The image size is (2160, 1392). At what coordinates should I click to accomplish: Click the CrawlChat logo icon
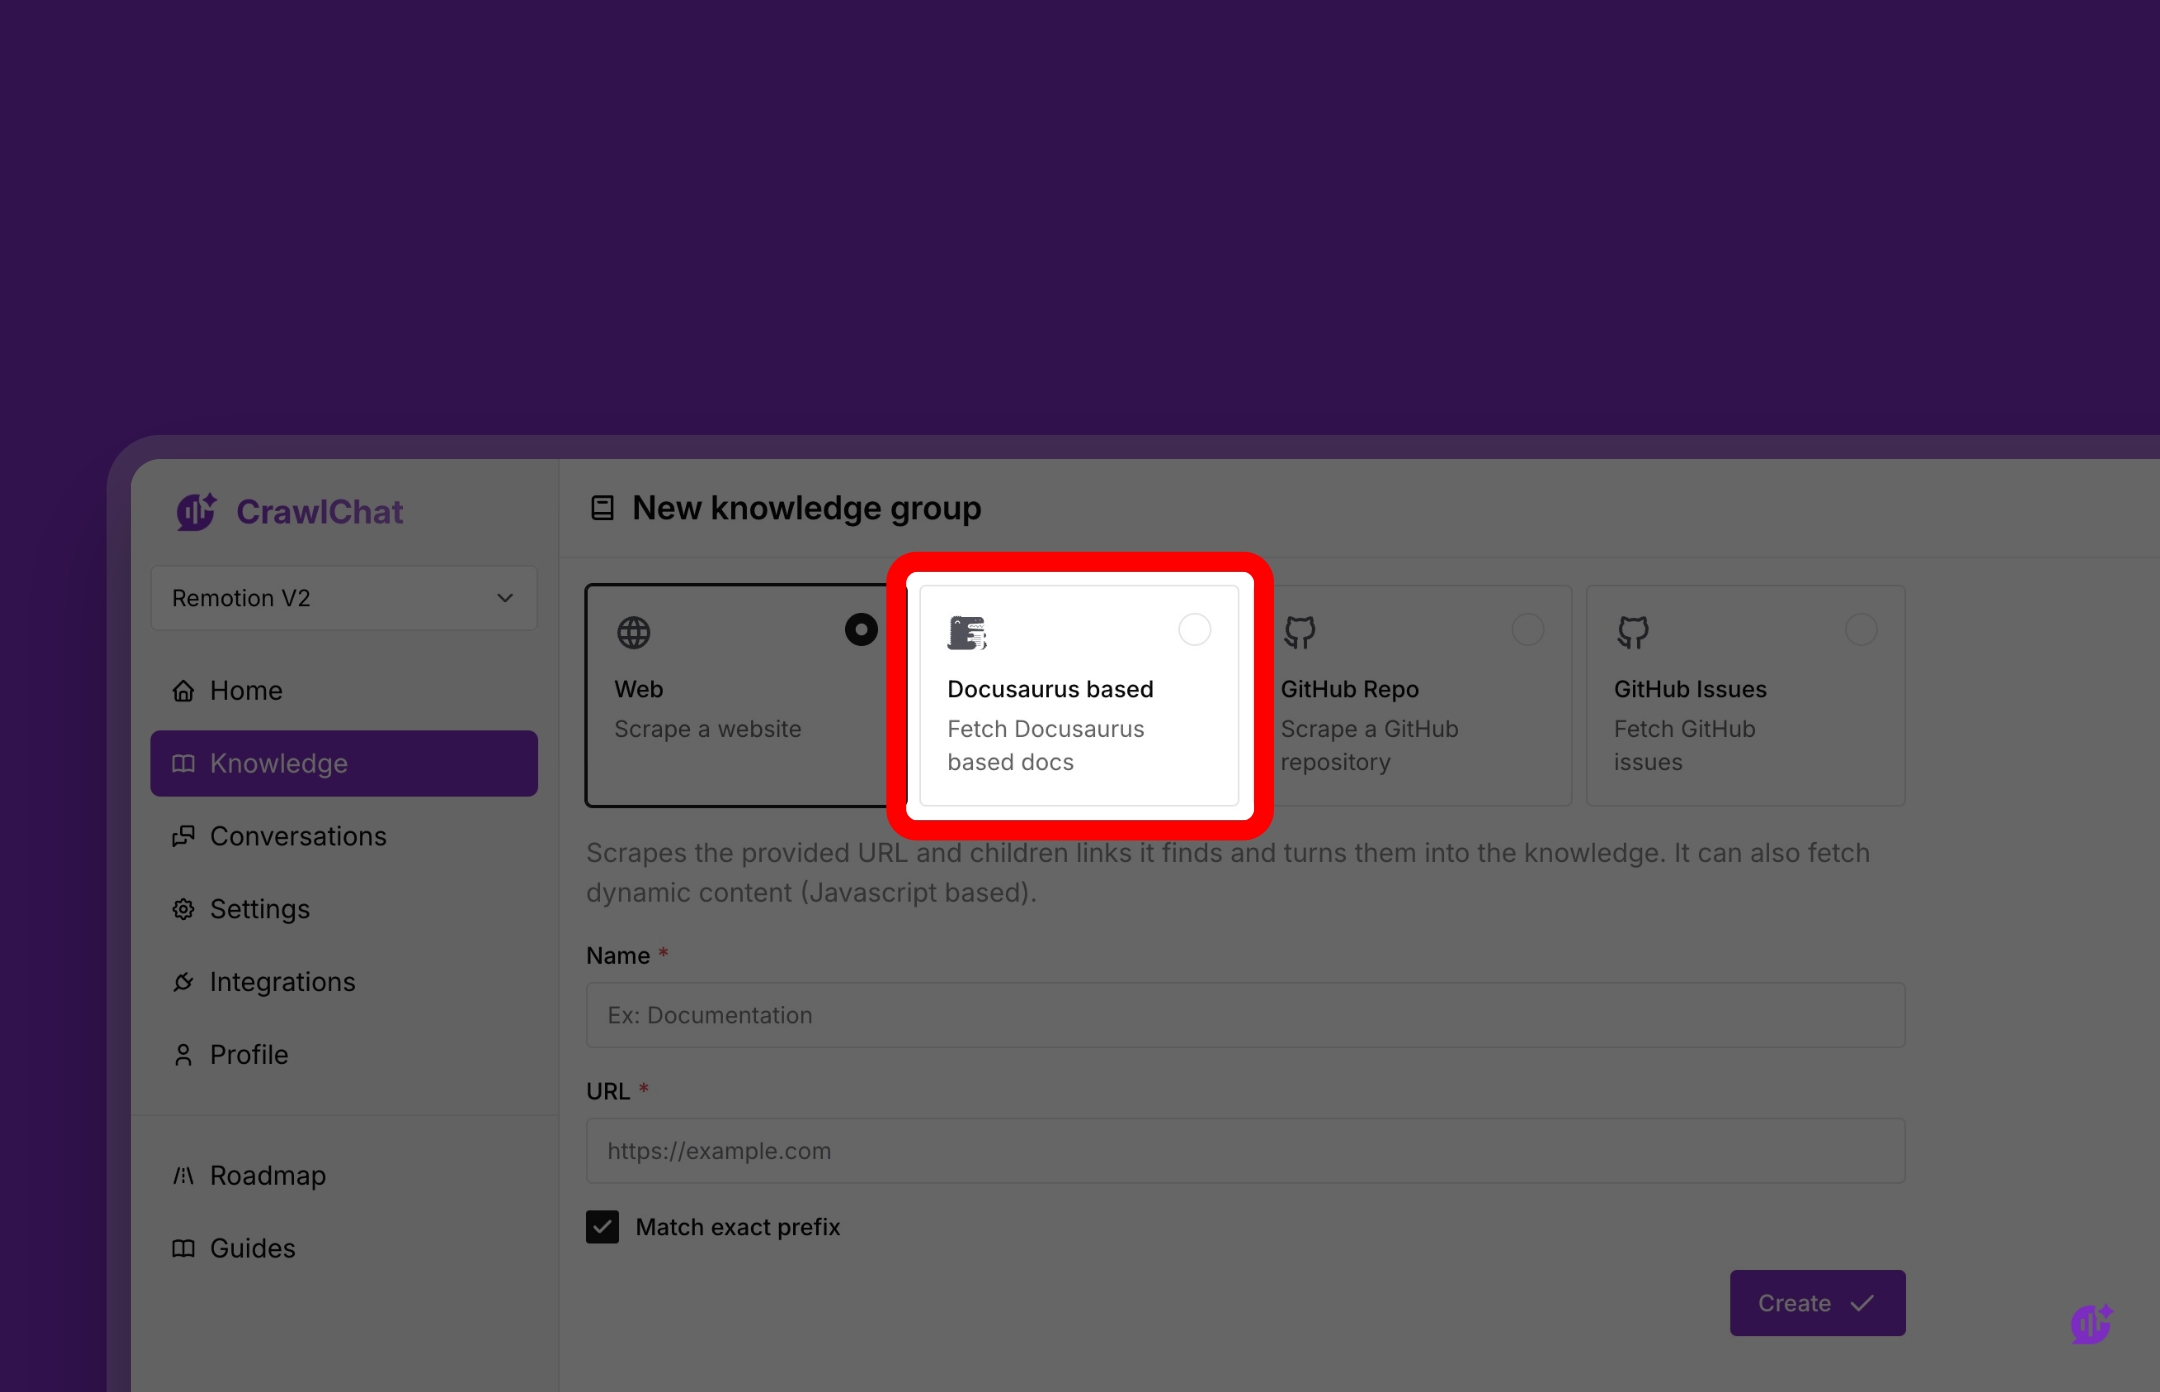[196, 512]
